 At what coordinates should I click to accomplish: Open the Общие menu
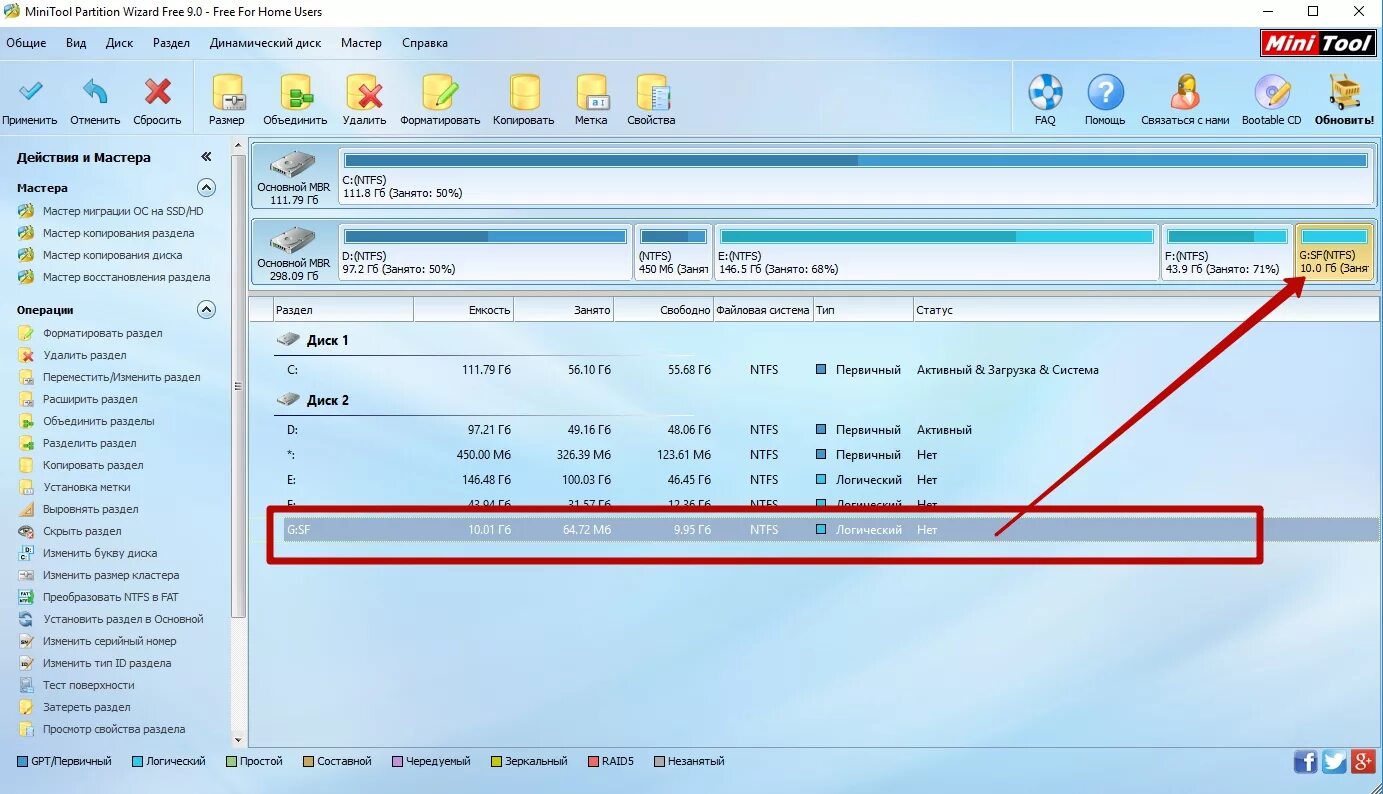click(26, 43)
